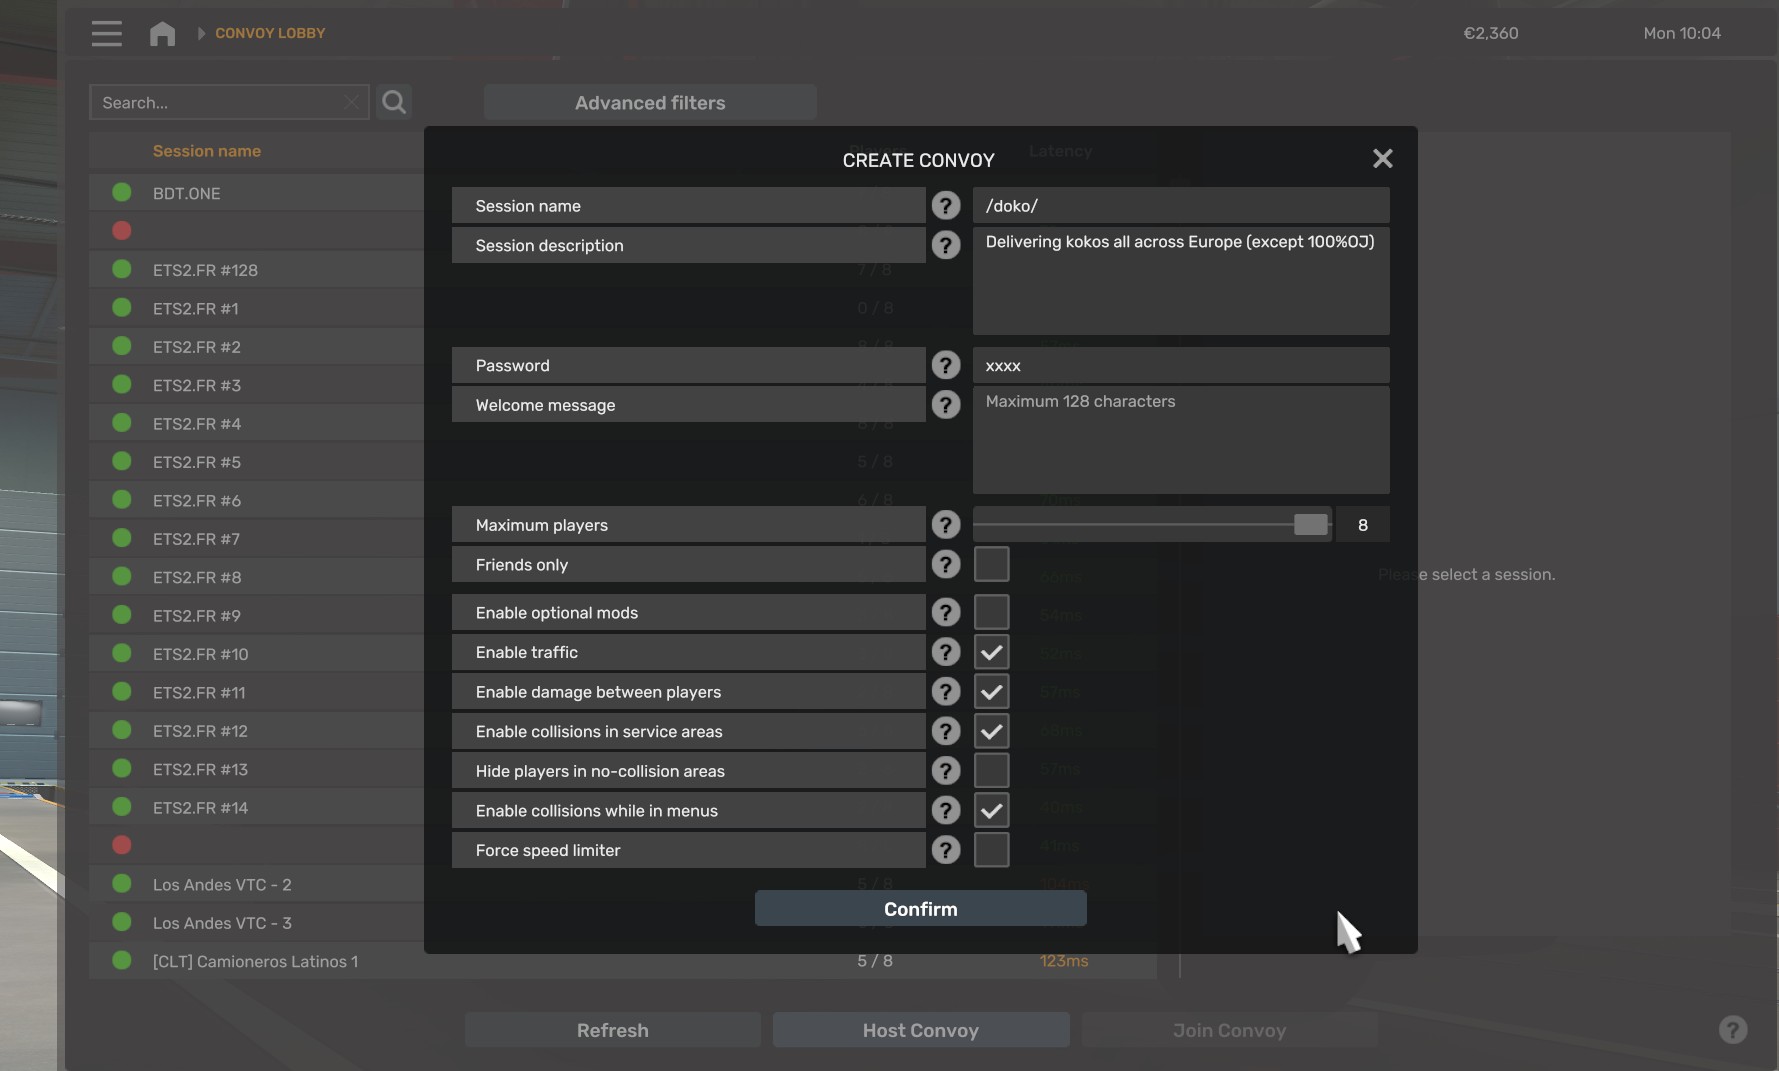Disable the Enable traffic checkbox
Viewport: 1779px width, 1071px height.
[991, 652]
